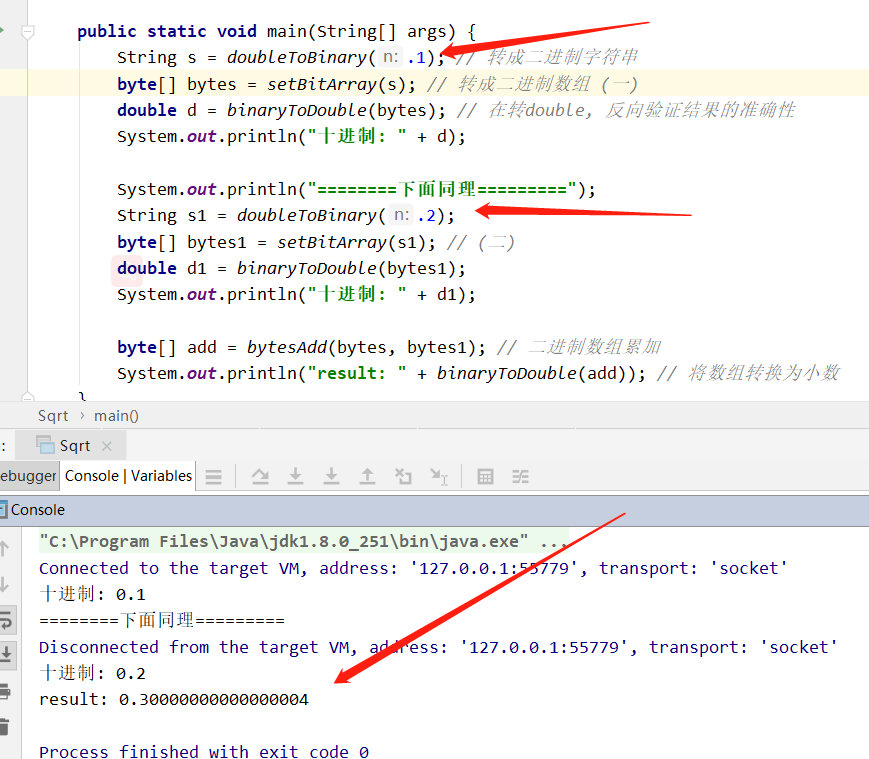Click the Print console output icon
869x759 pixels.
click(5, 691)
